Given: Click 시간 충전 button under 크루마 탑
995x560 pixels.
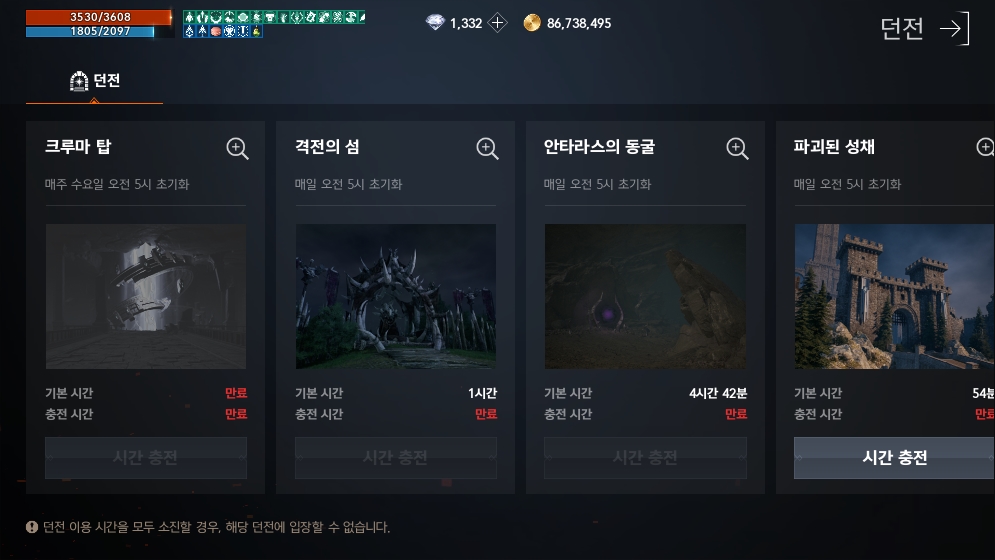Looking at the screenshot, I should click(146, 458).
